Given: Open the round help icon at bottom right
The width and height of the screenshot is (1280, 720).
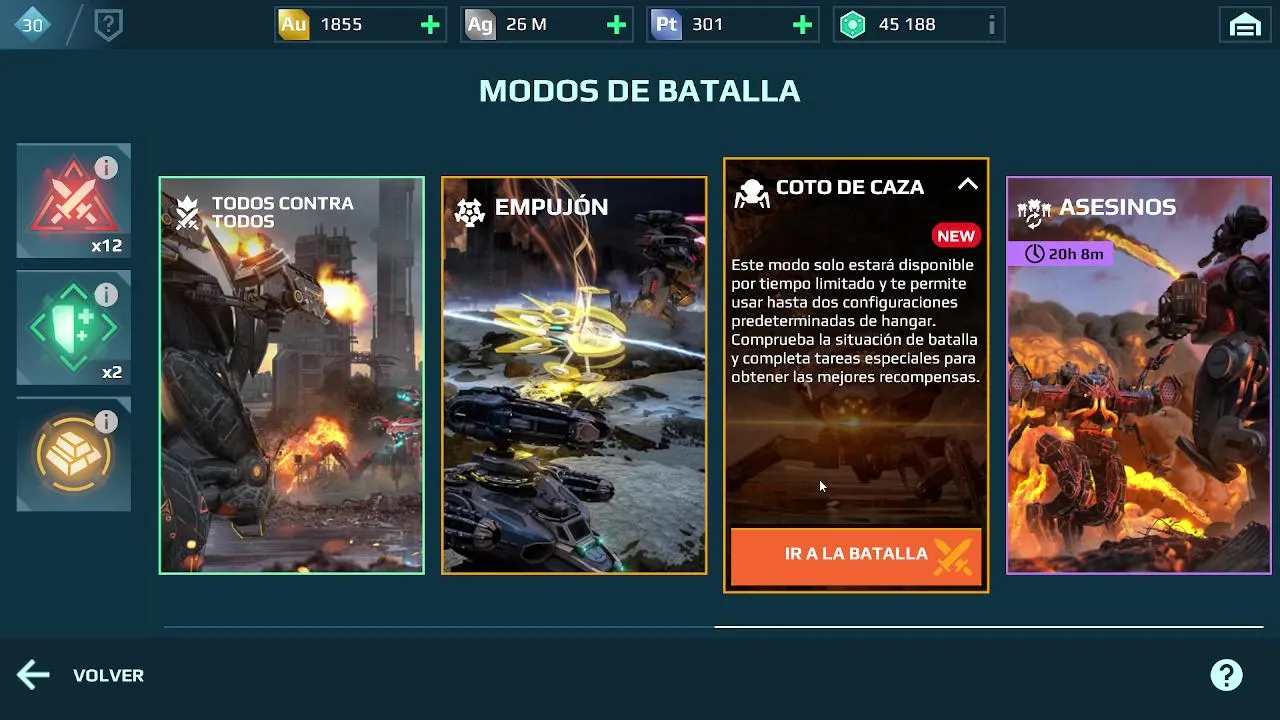Looking at the screenshot, I should click(x=1226, y=675).
